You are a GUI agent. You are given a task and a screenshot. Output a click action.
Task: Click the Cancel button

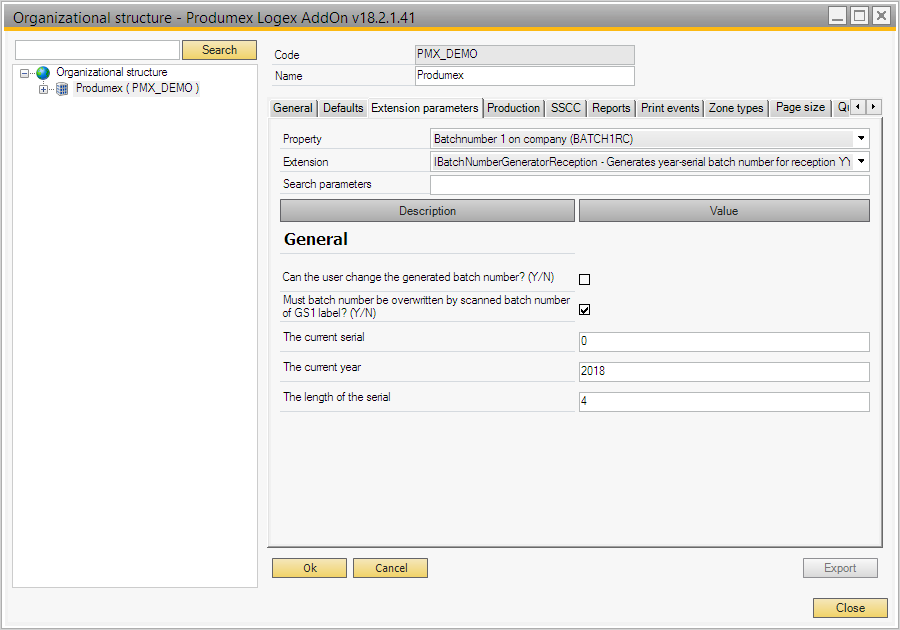pos(390,568)
